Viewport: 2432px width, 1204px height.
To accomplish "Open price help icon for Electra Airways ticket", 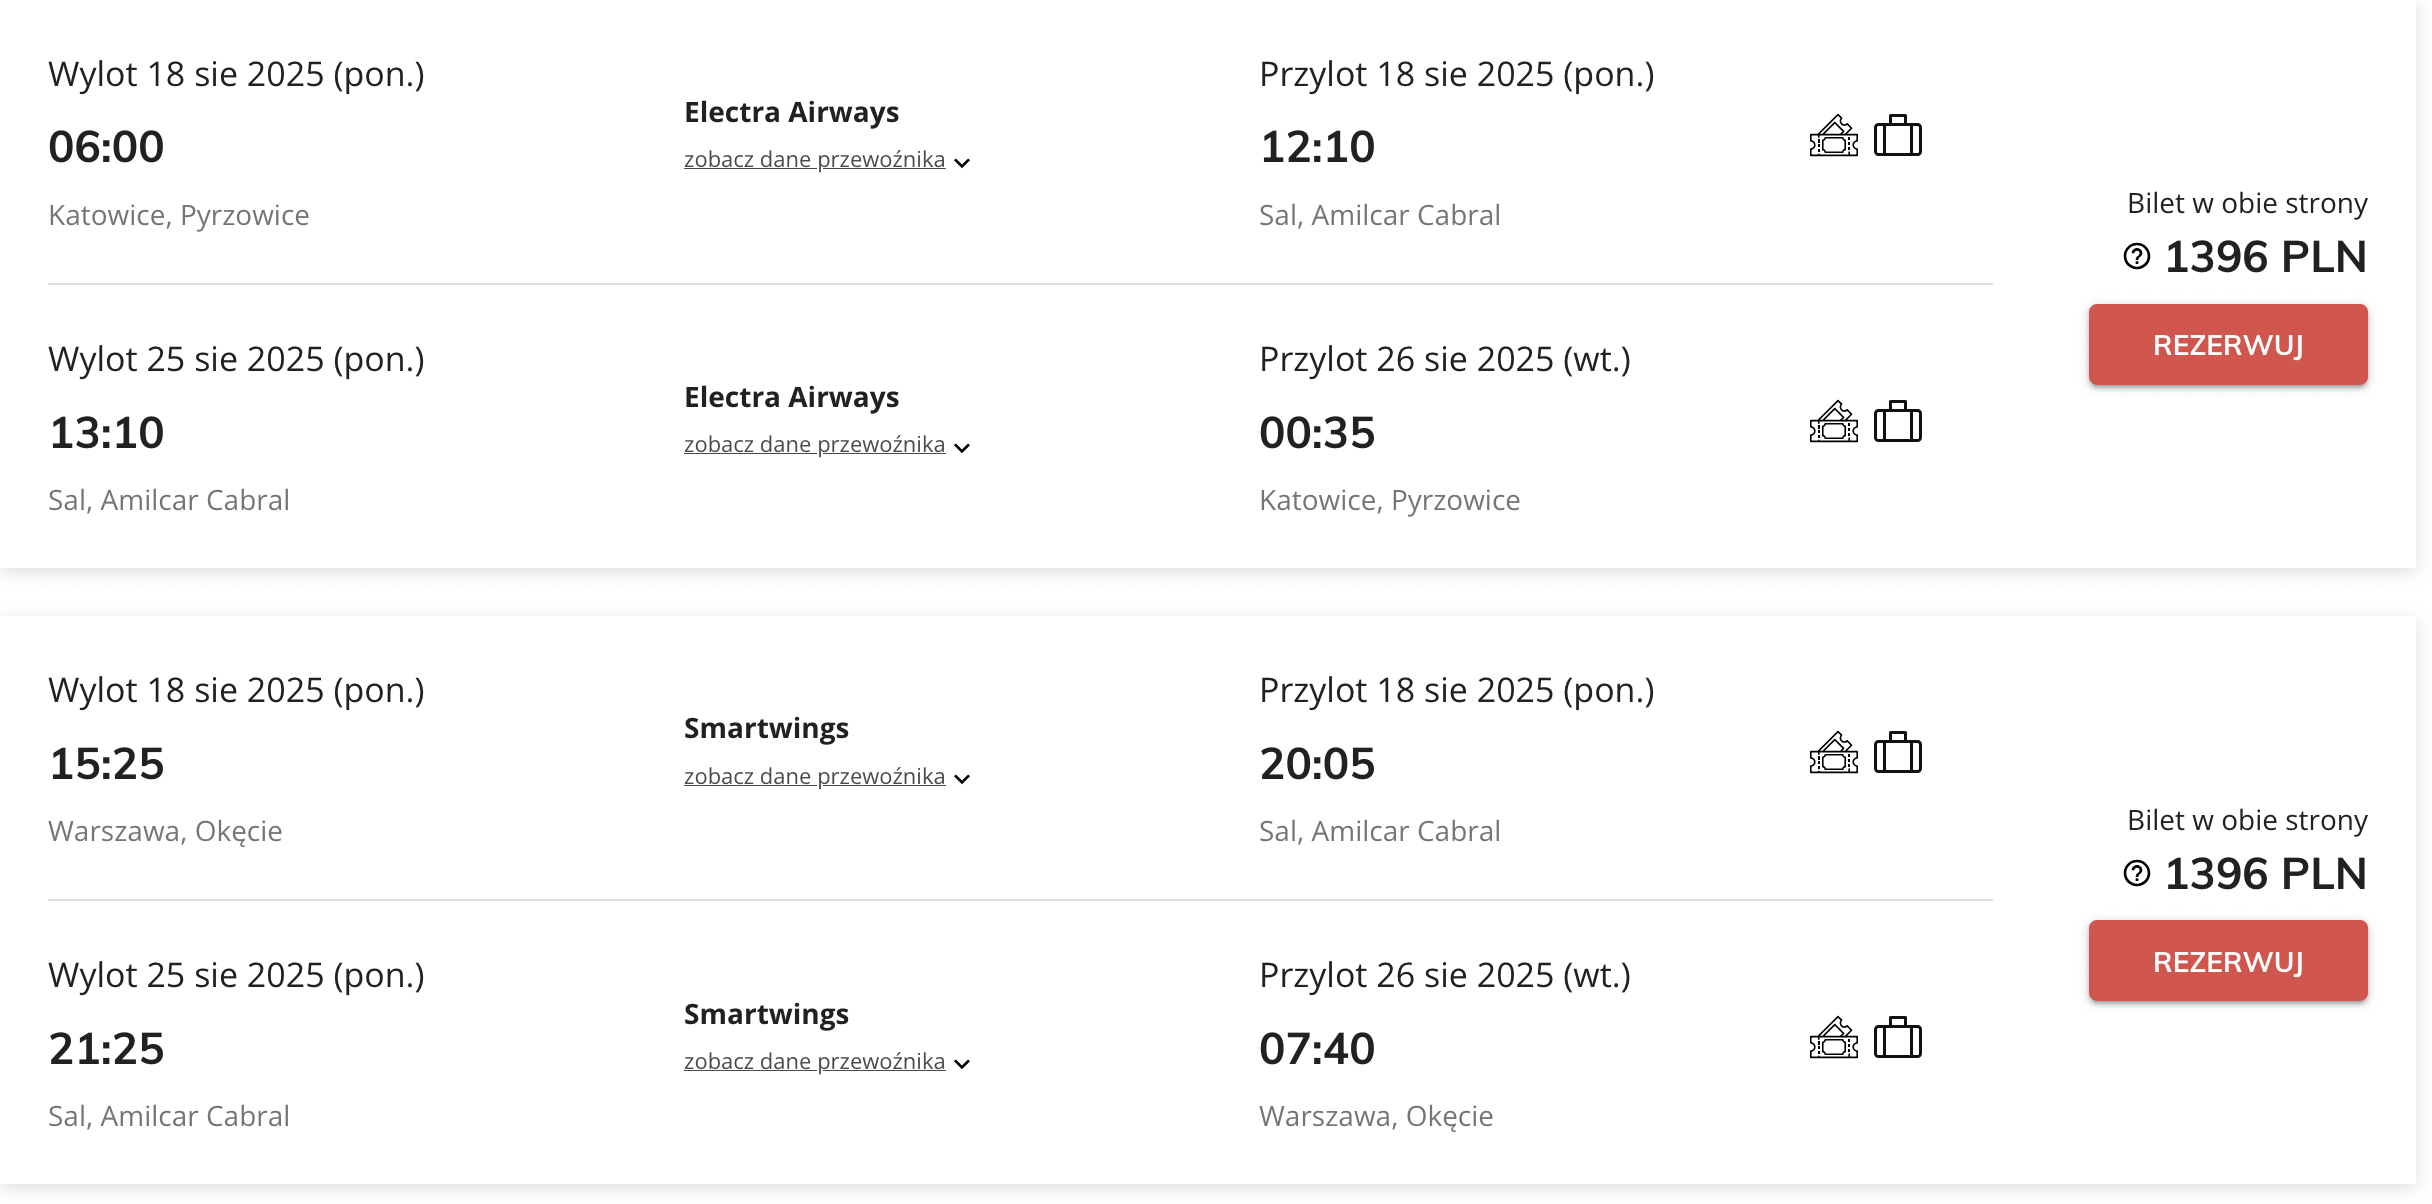I will pyautogui.click(x=2136, y=257).
